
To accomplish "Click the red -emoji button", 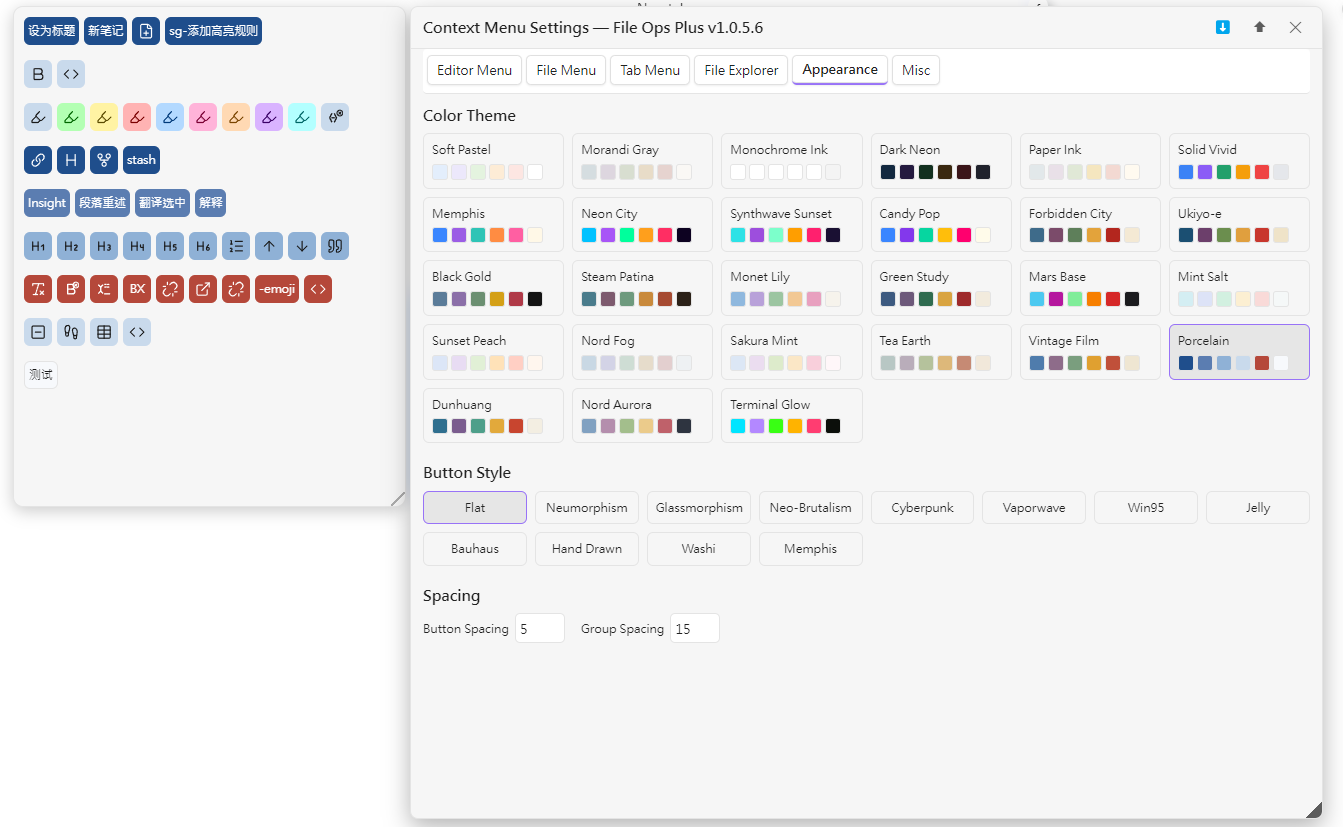I will coord(277,289).
